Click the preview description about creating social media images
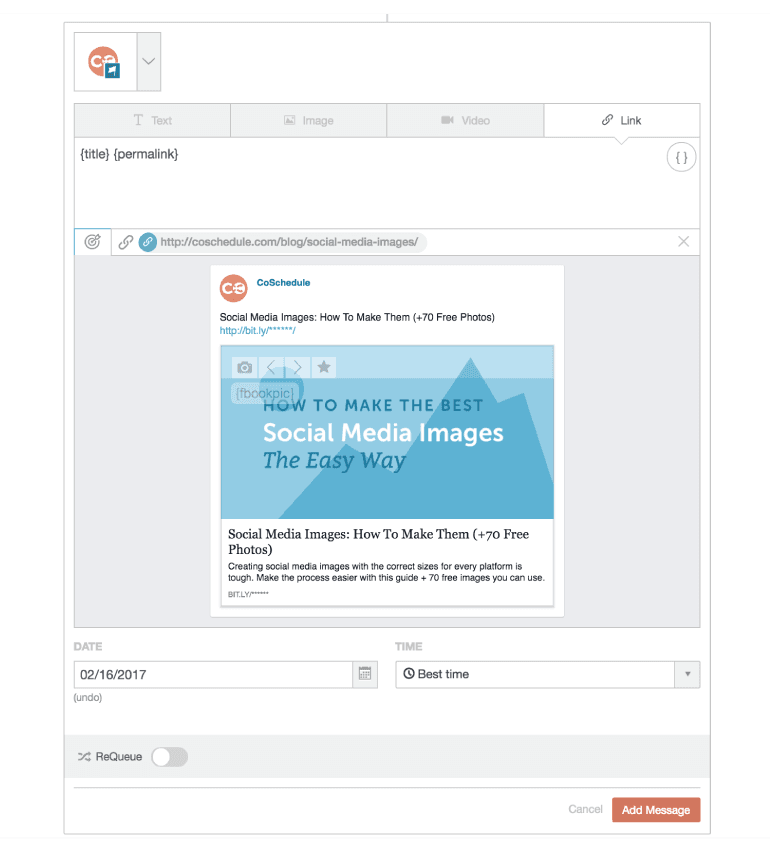770x857 pixels. coord(386,572)
